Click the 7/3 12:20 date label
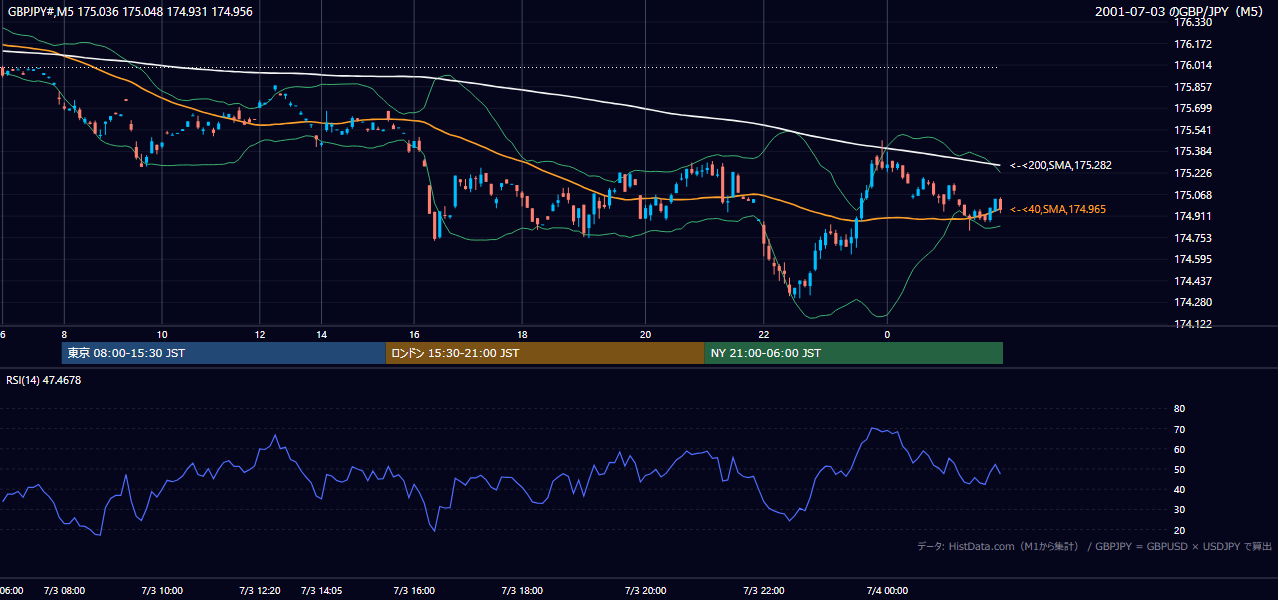 (x=260, y=591)
